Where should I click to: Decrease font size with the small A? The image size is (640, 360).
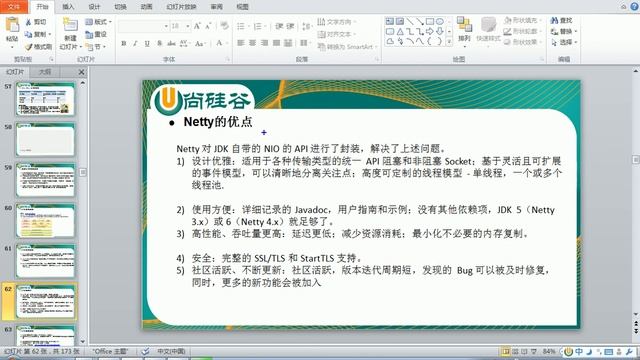click(208, 26)
